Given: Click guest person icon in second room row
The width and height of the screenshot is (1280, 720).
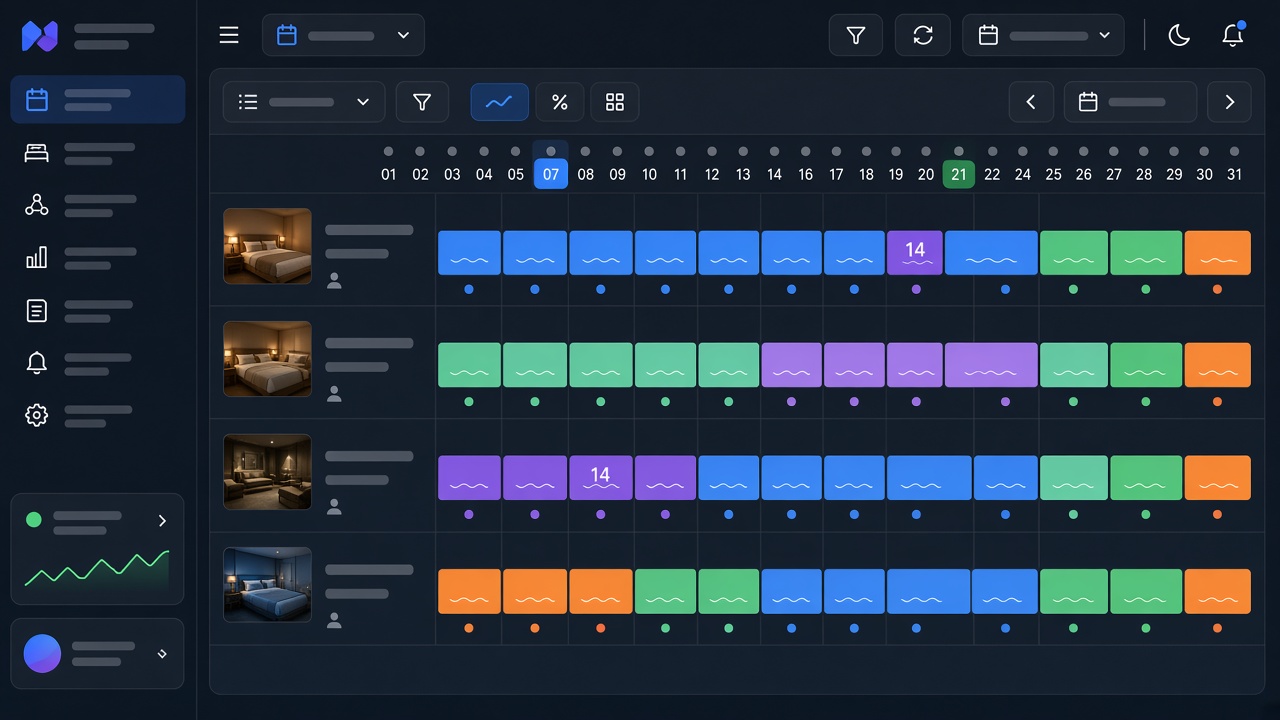Looking at the screenshot, I should (x=334, y=394).
